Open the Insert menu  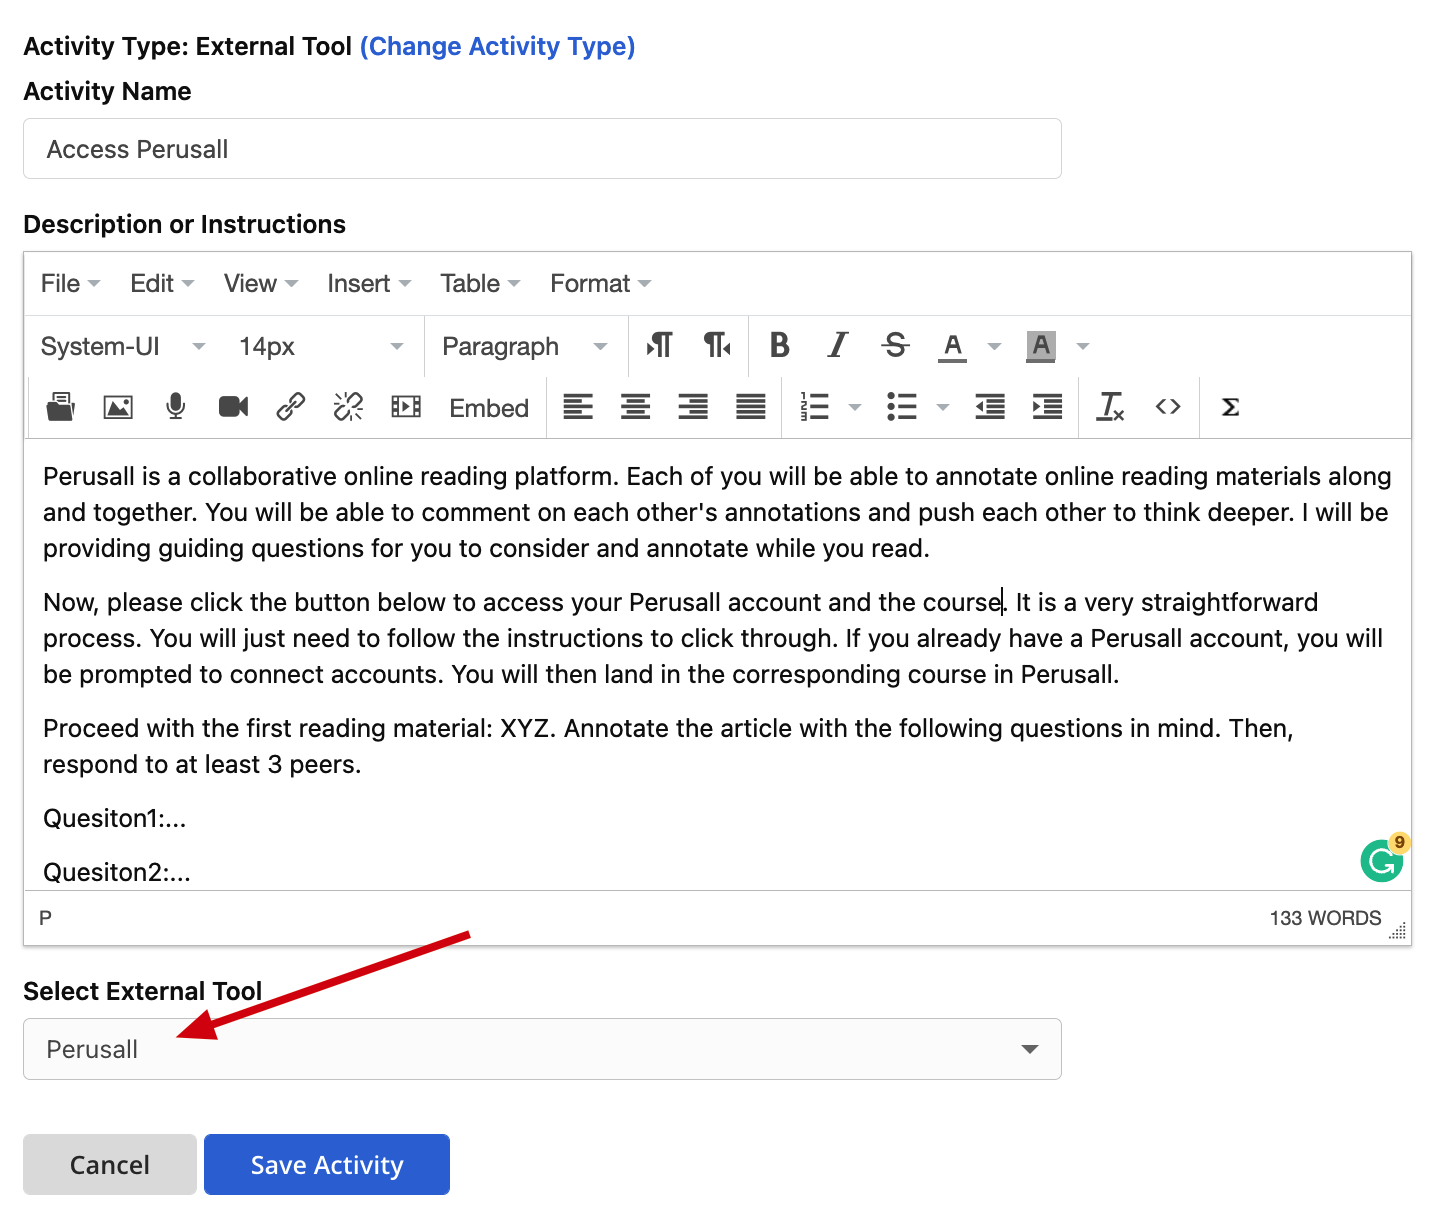(x=369, y=284)
